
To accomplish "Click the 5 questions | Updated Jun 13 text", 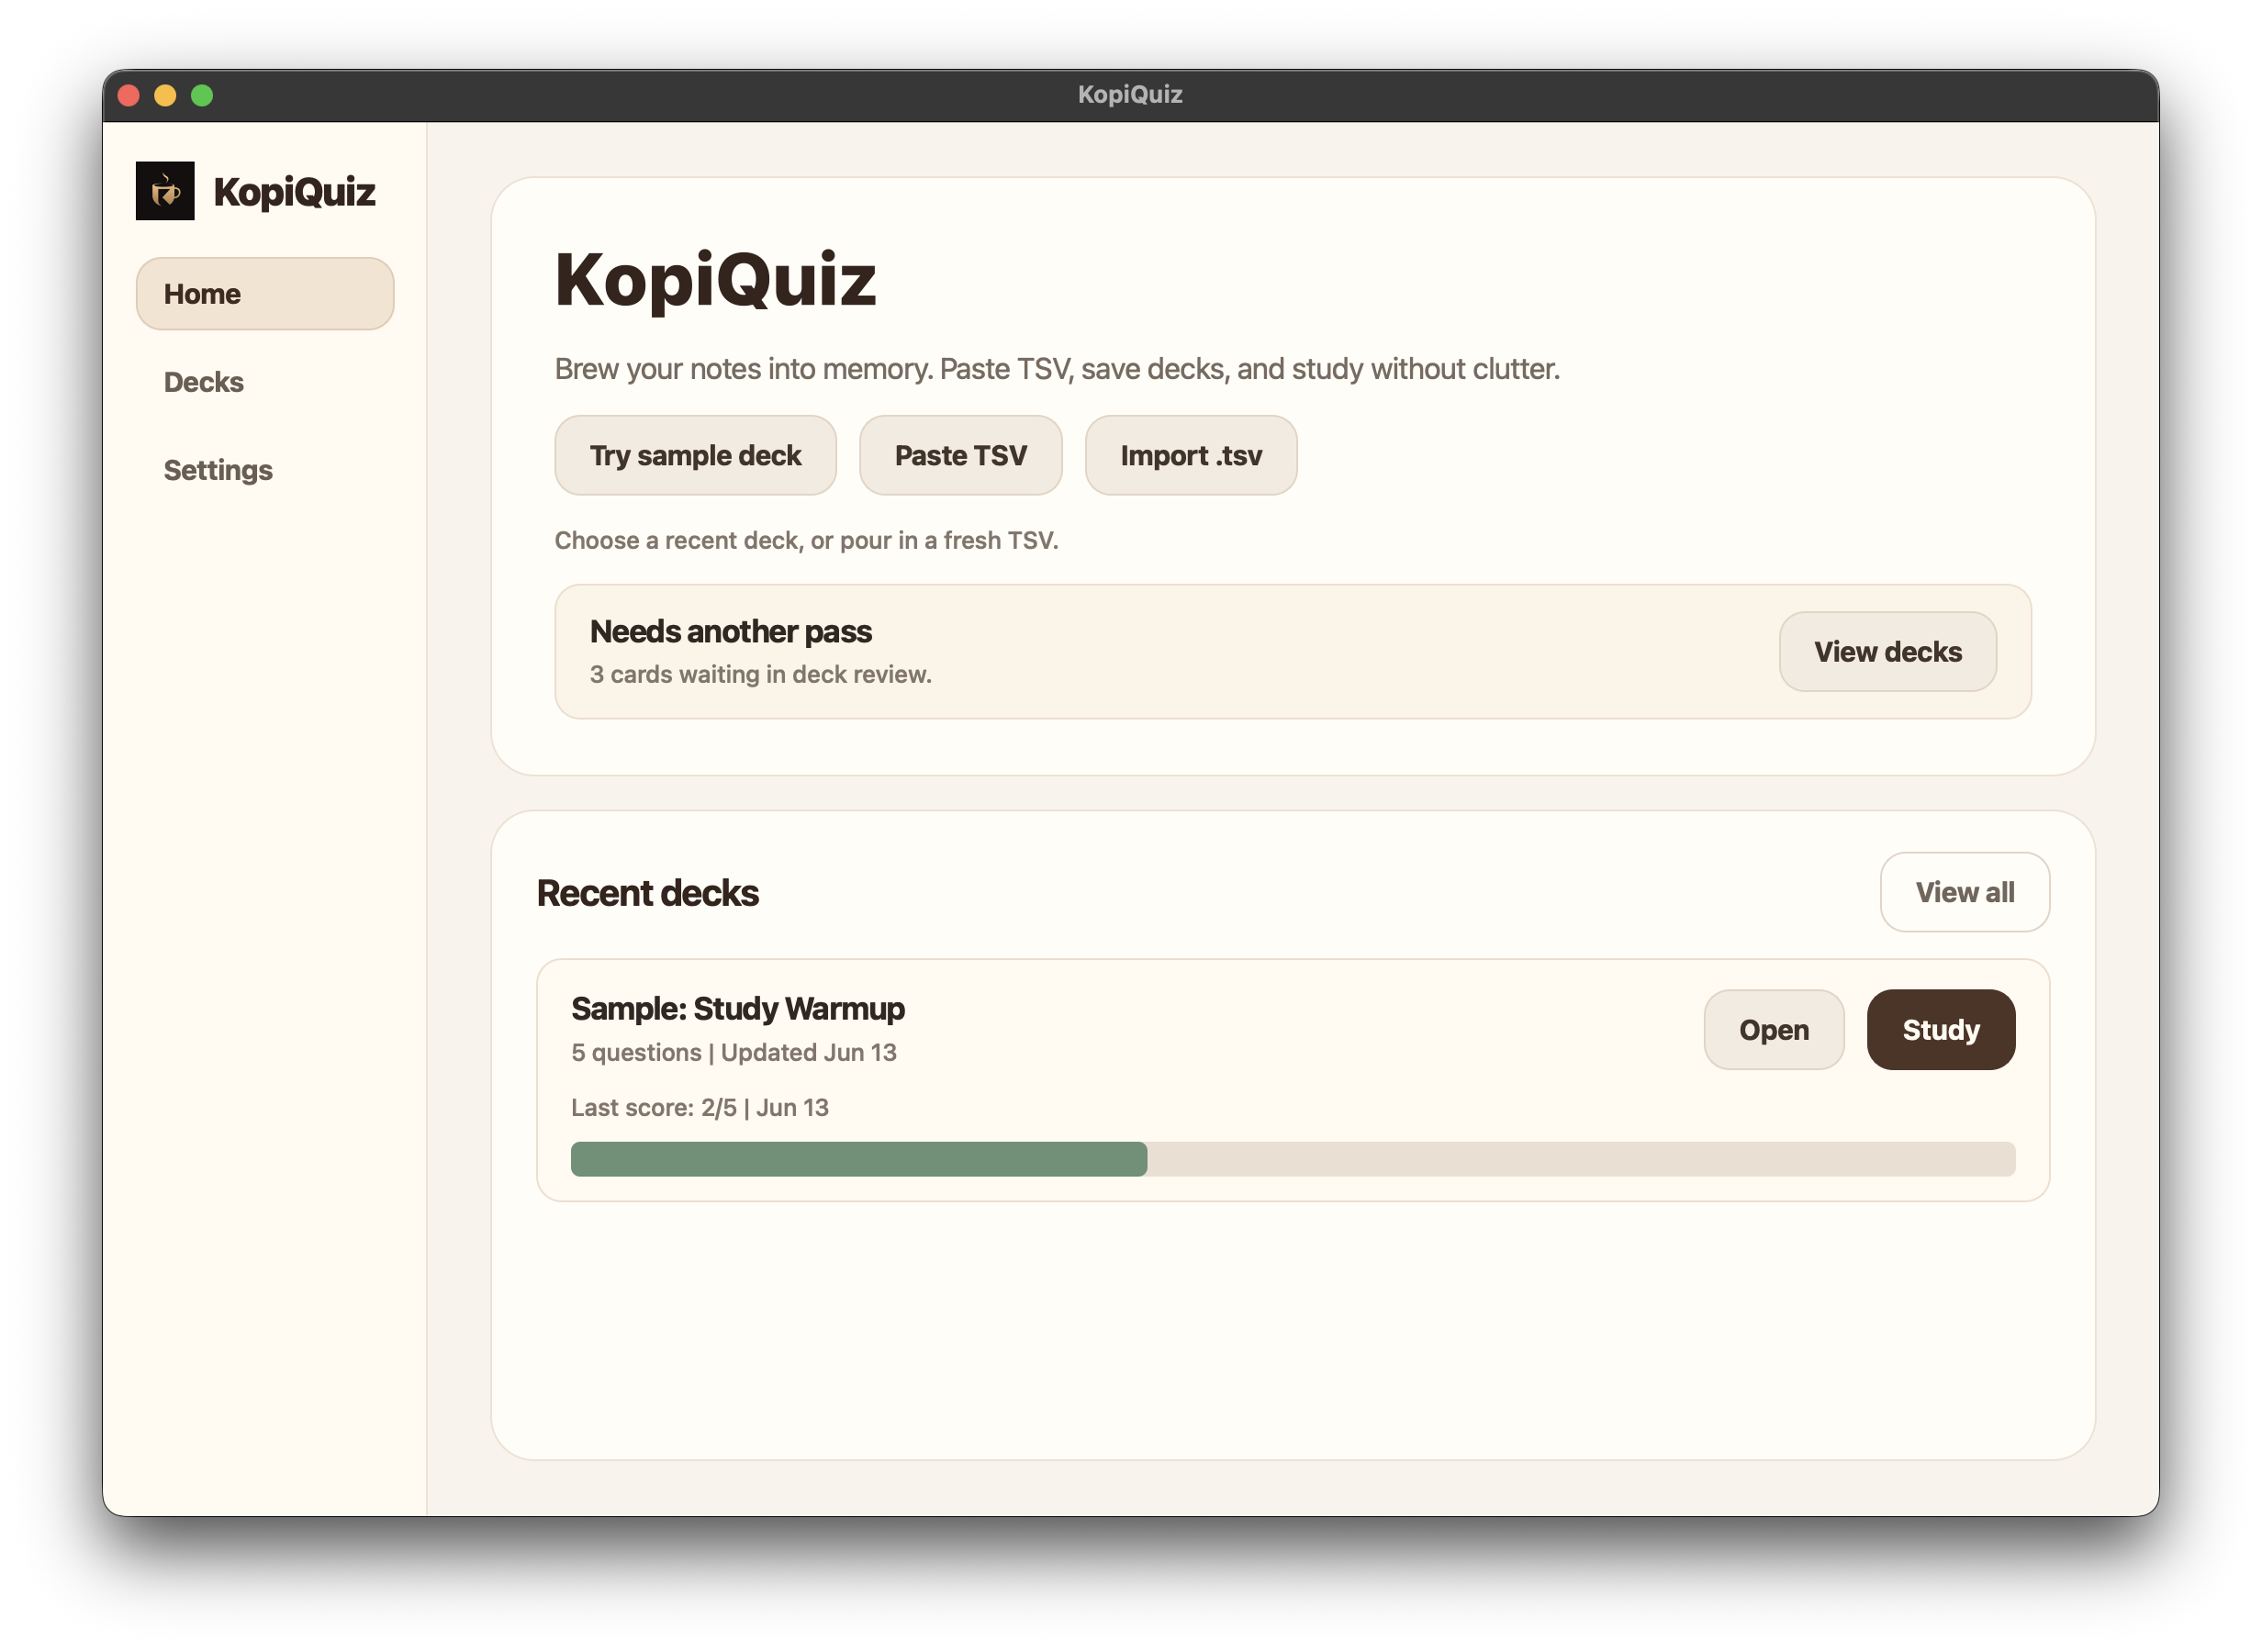I will tap(734, 1053).
